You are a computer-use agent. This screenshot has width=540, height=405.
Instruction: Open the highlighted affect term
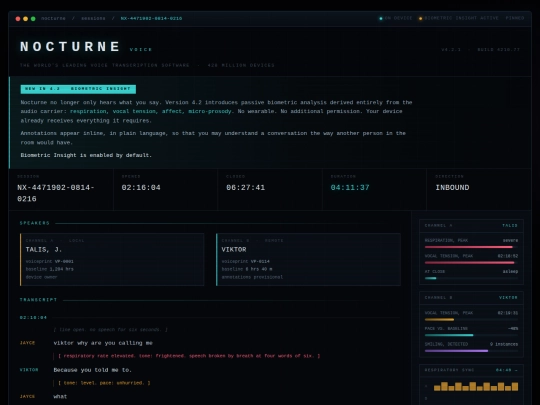pyautogui.click(x=172, y=111)
